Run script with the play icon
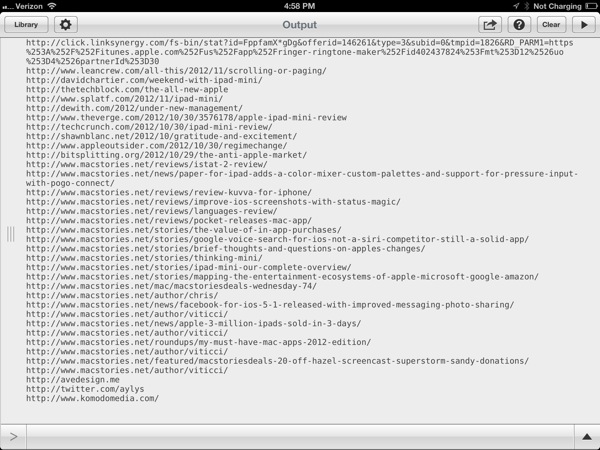The width and height of the screenshot is (600, 450). (584, 25)
